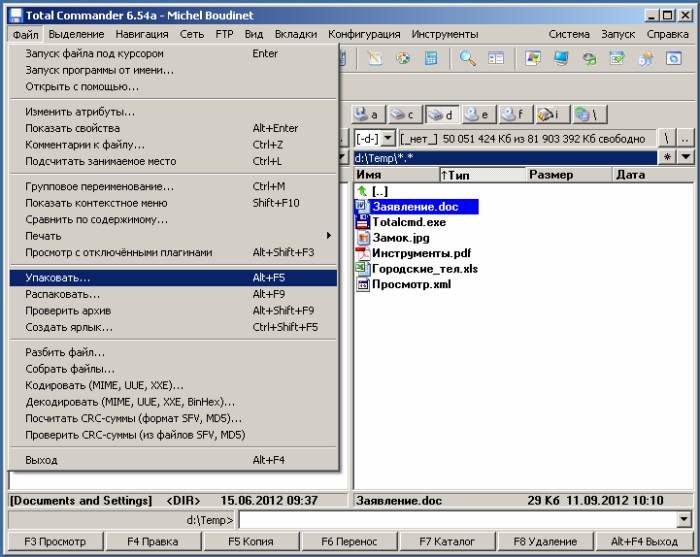Expand the command line history dropdown
This screenshot has width=700, height=557.
(x=683, y=519)
